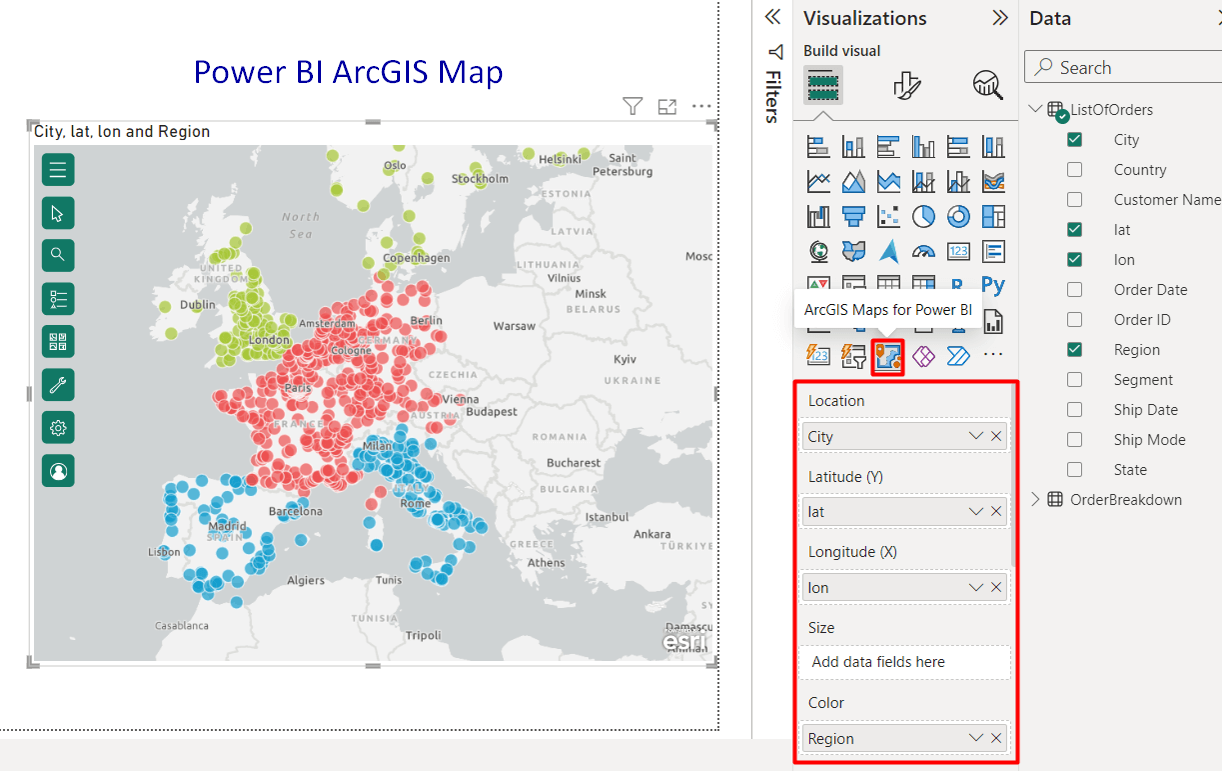Open the search tool on the map sidebar
Image resolution: width=1222 pixels, height=771 pixels.
pos(57,255)
